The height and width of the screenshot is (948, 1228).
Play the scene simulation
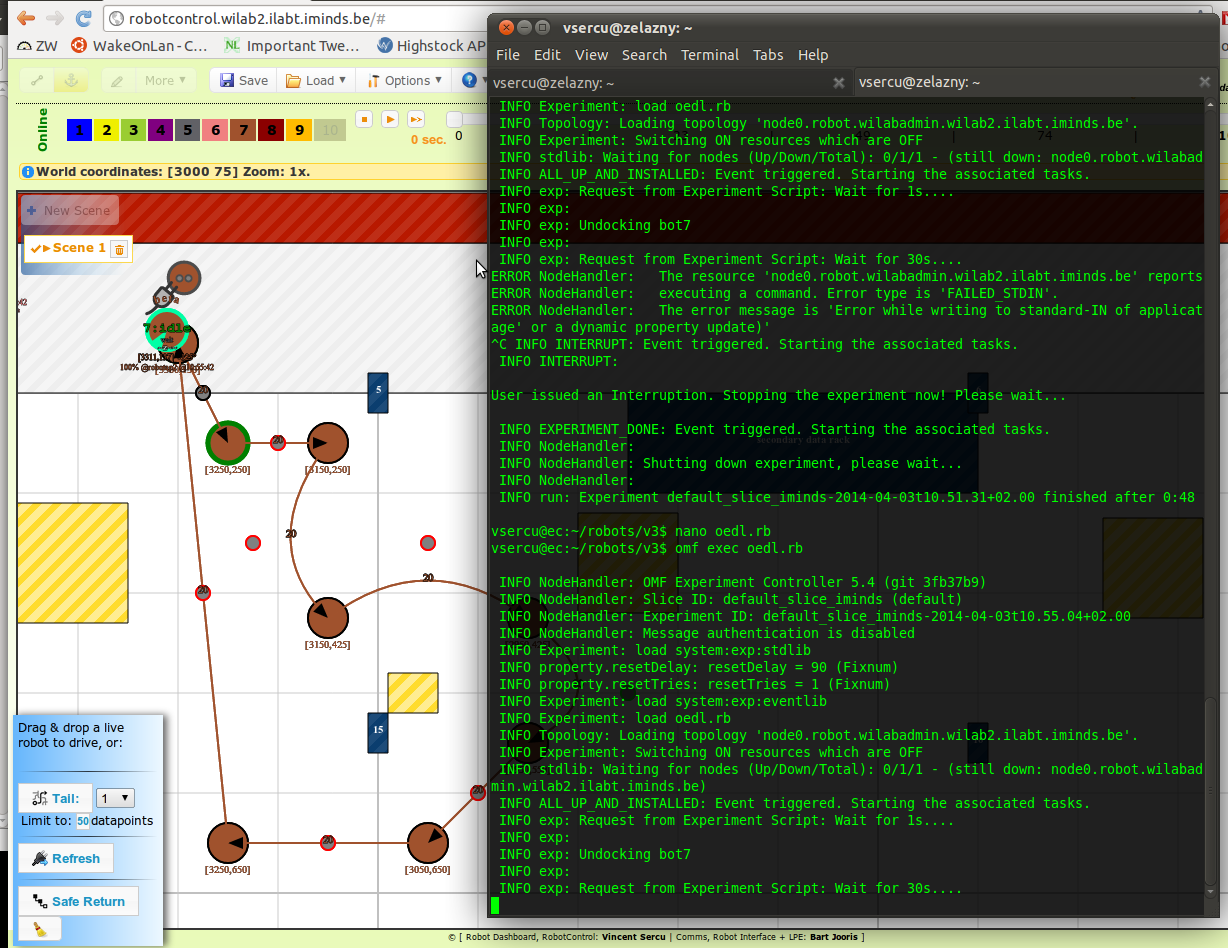pos(391,119)
